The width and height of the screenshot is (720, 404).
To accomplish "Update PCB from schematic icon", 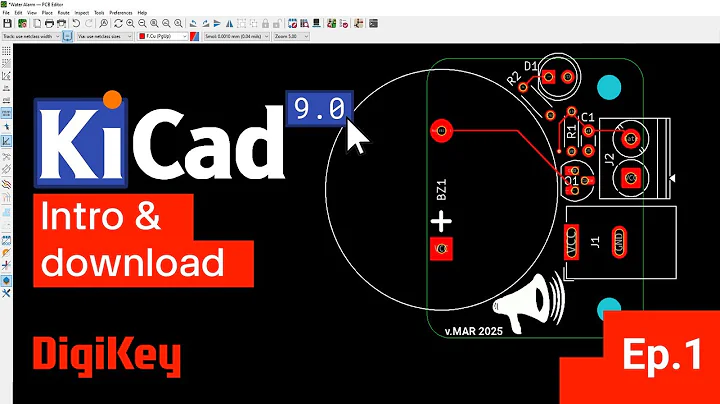I will click(331, 23).
